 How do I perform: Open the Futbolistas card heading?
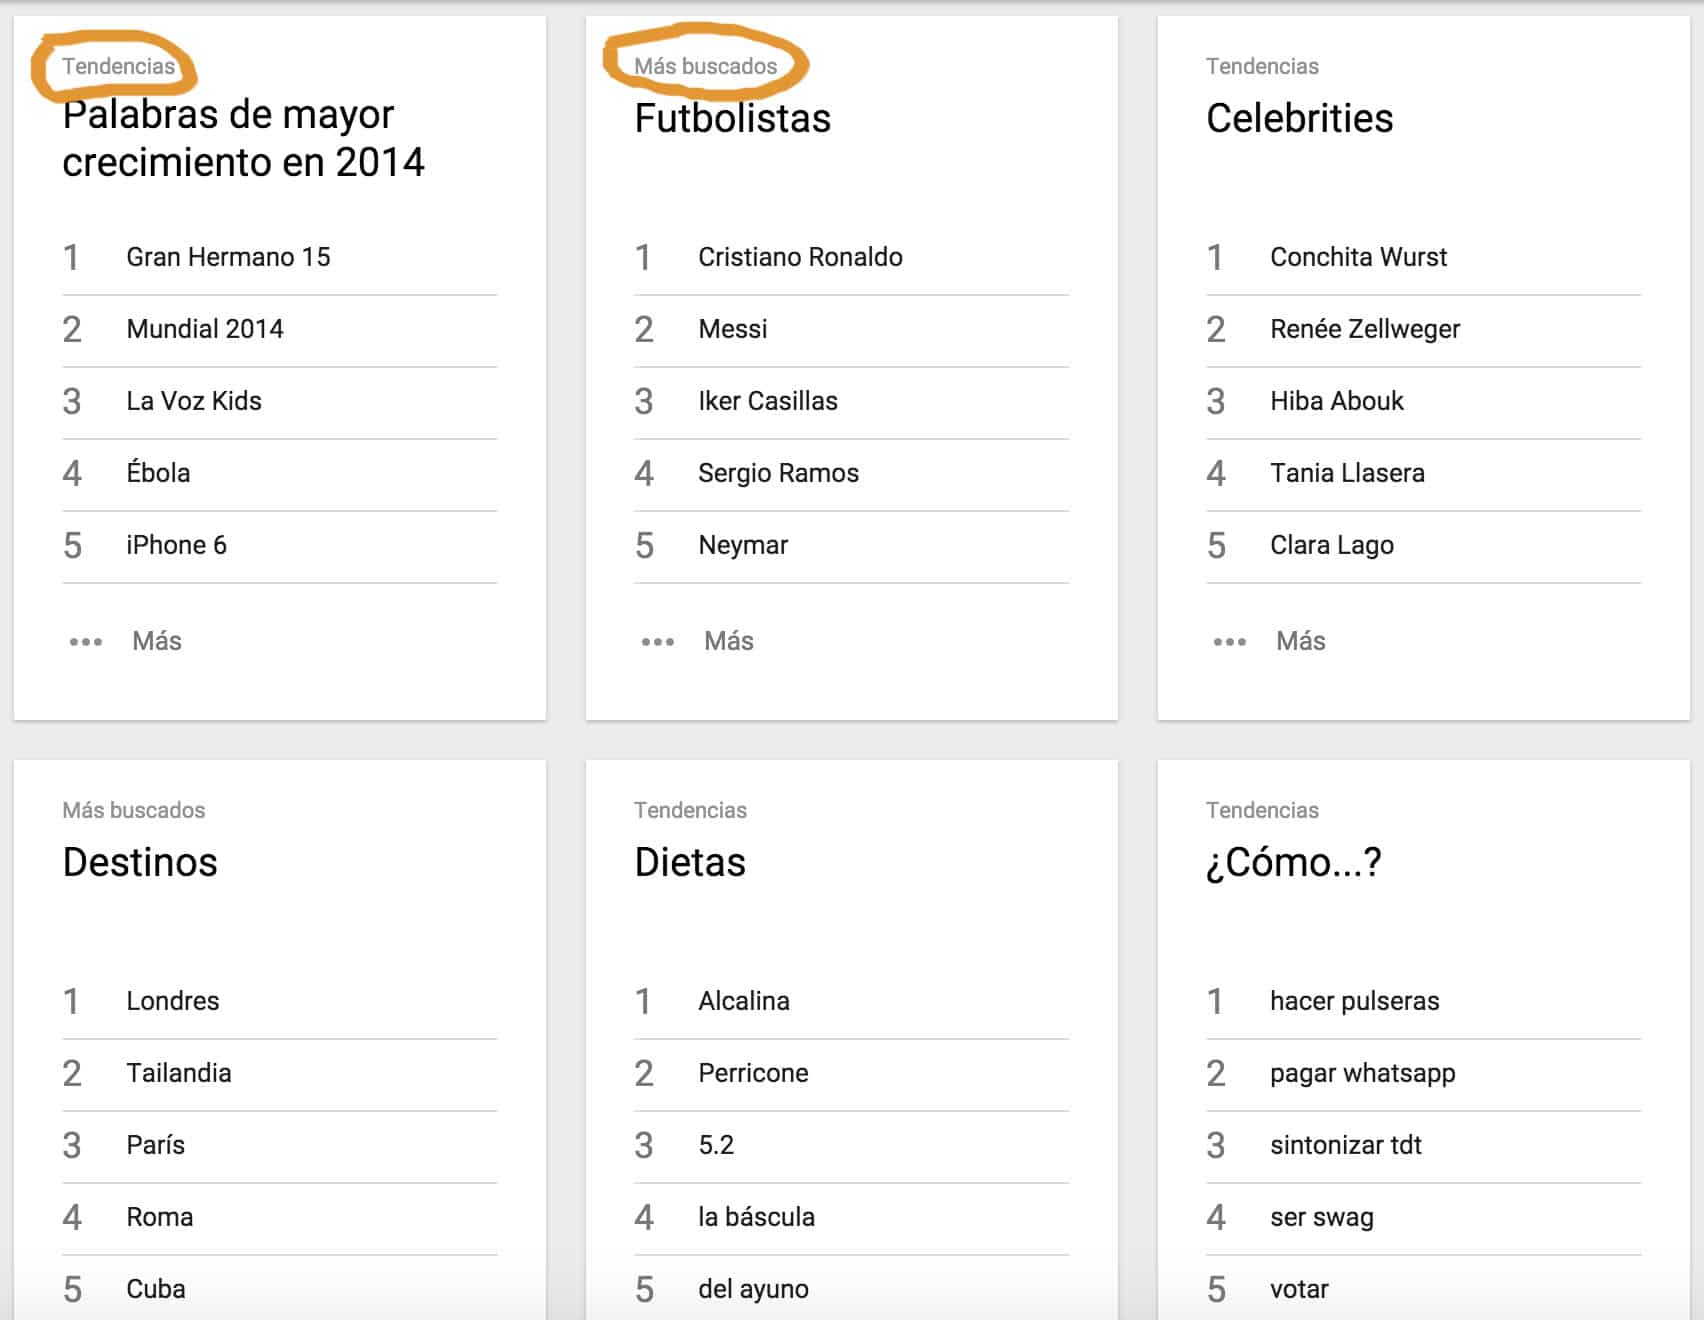(x=733, y=118)
